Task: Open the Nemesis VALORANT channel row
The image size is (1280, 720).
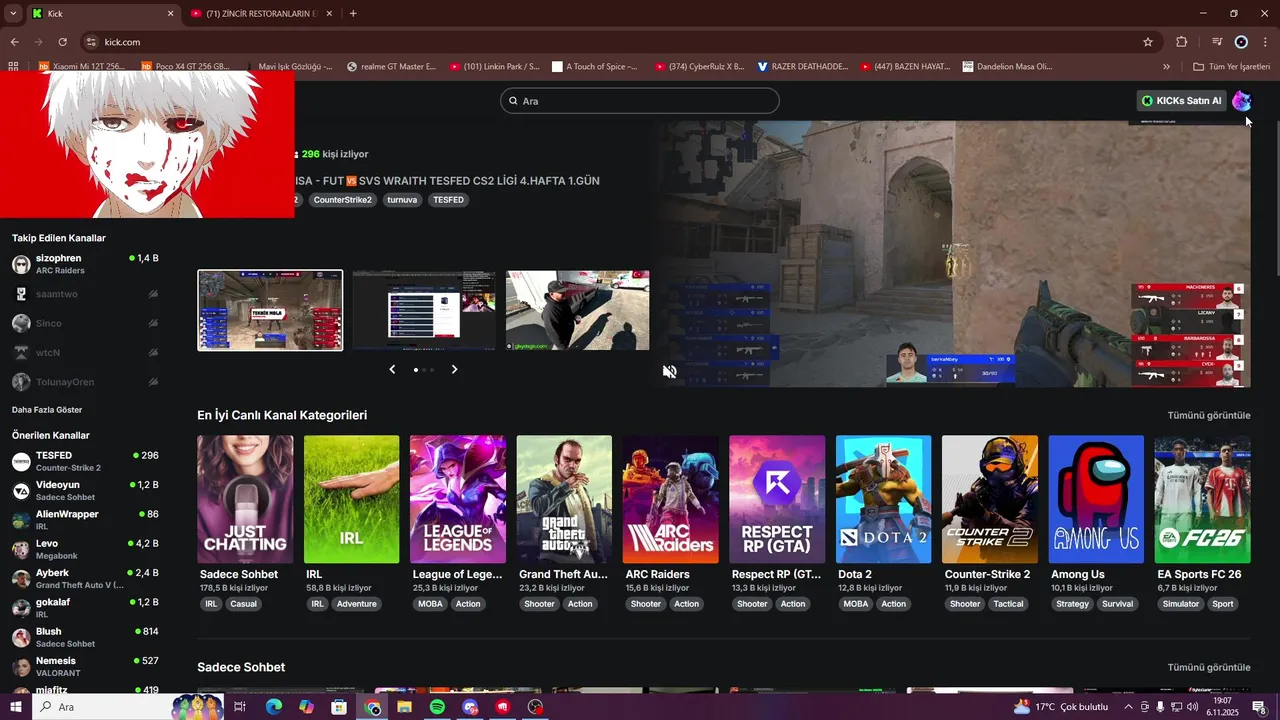Action: click(x=85, y=667)
